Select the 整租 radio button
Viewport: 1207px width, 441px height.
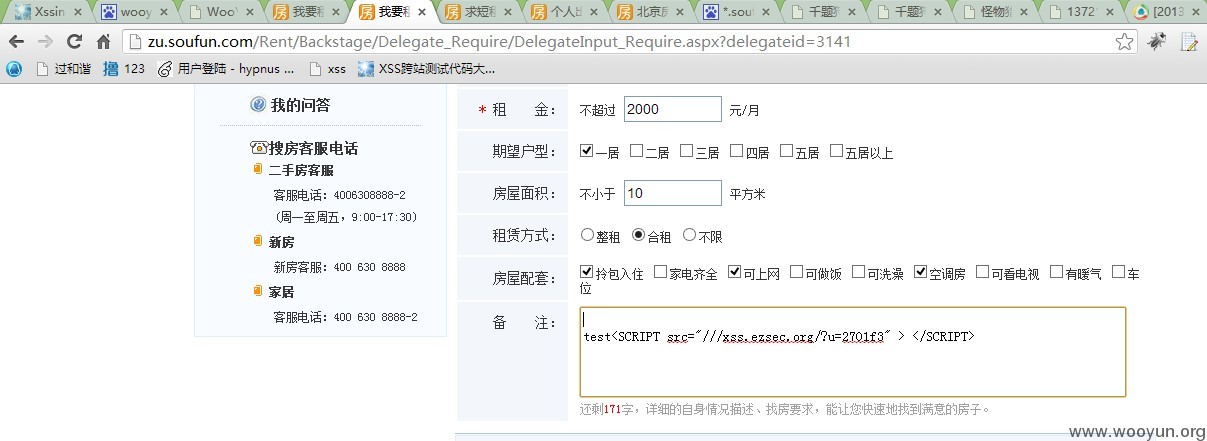click(588, 235)
